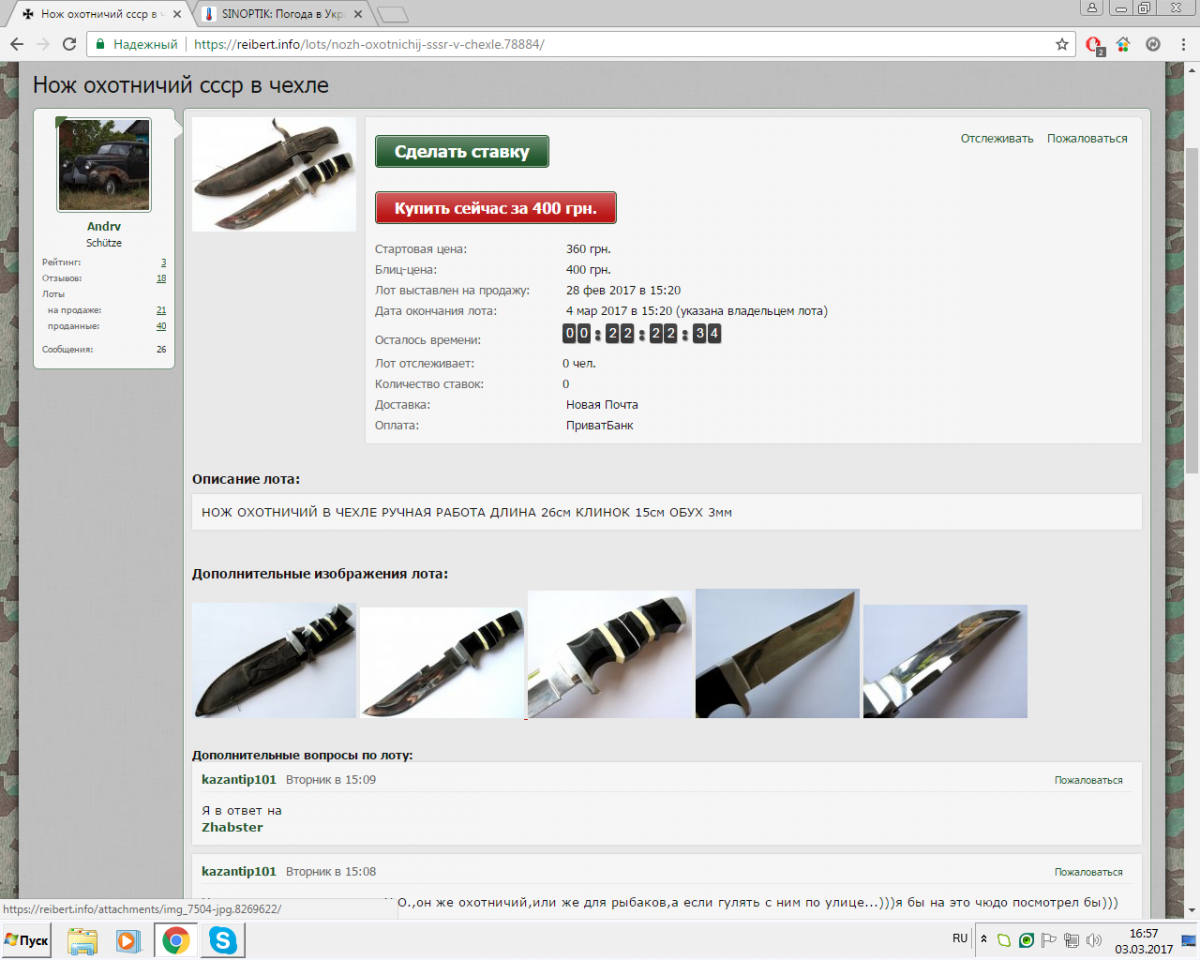Open the на продаже count 21
1200x960 pixels.
161,310
